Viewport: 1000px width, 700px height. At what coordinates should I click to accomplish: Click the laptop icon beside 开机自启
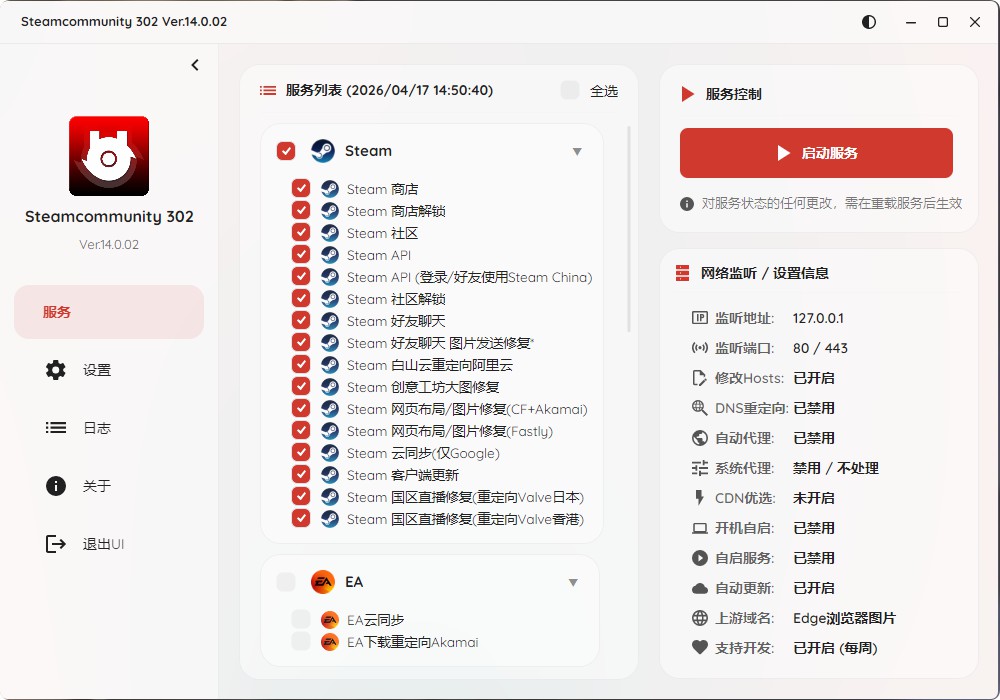pos(700,528)
